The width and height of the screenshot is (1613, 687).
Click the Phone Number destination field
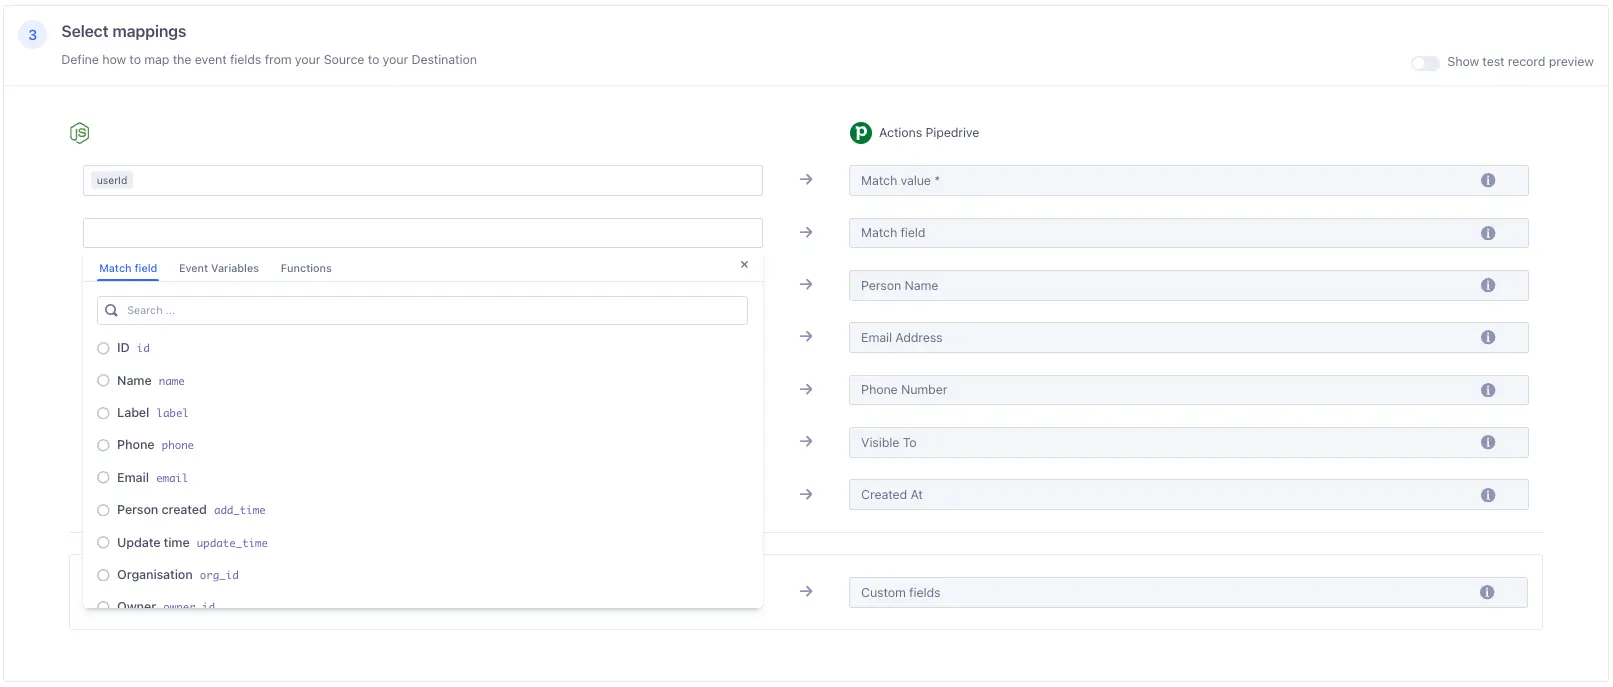[x=1189, y=390]
